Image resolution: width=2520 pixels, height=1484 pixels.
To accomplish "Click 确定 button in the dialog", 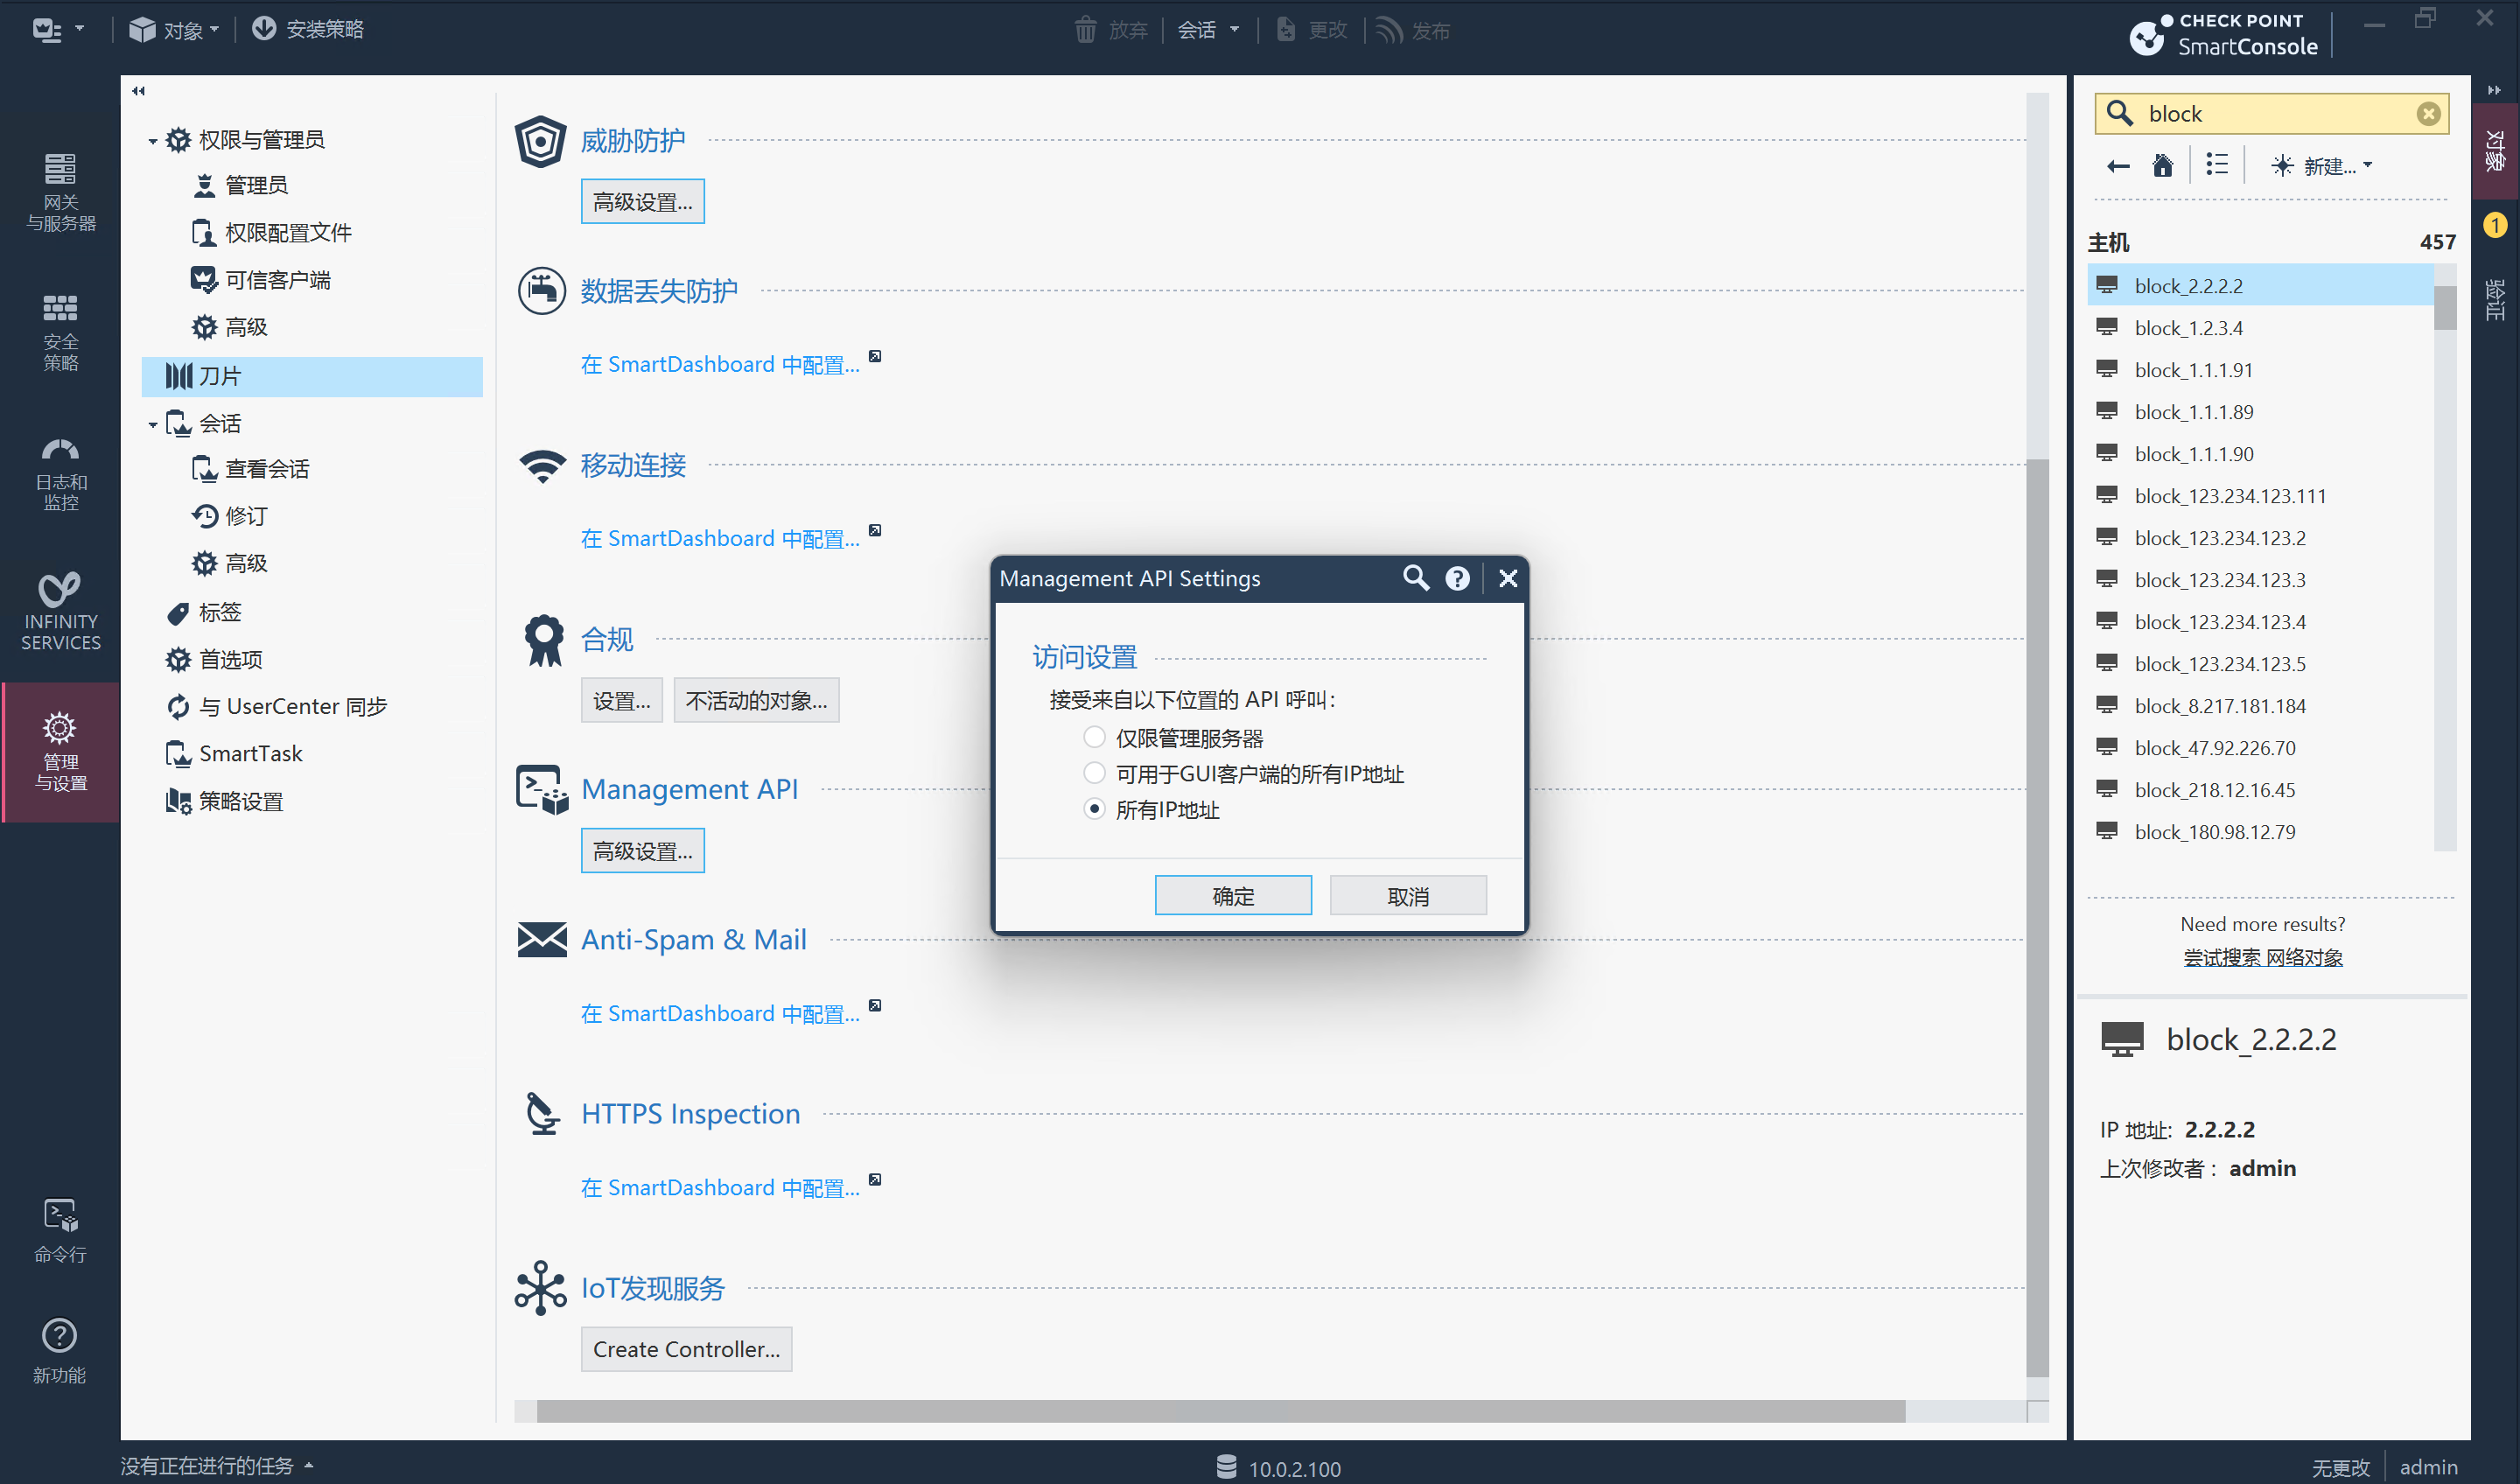I will (x=1232, y=896).
